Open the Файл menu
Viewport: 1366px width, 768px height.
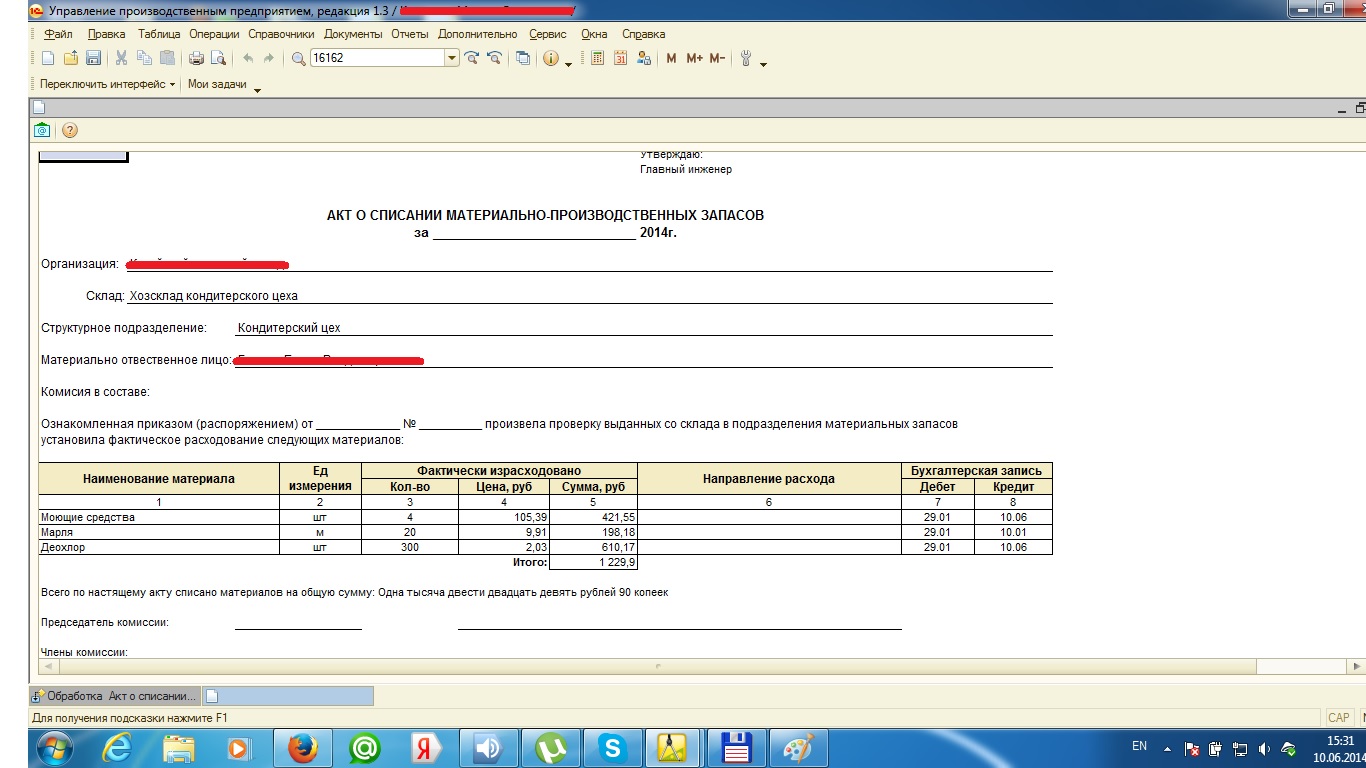pos(59,34)
